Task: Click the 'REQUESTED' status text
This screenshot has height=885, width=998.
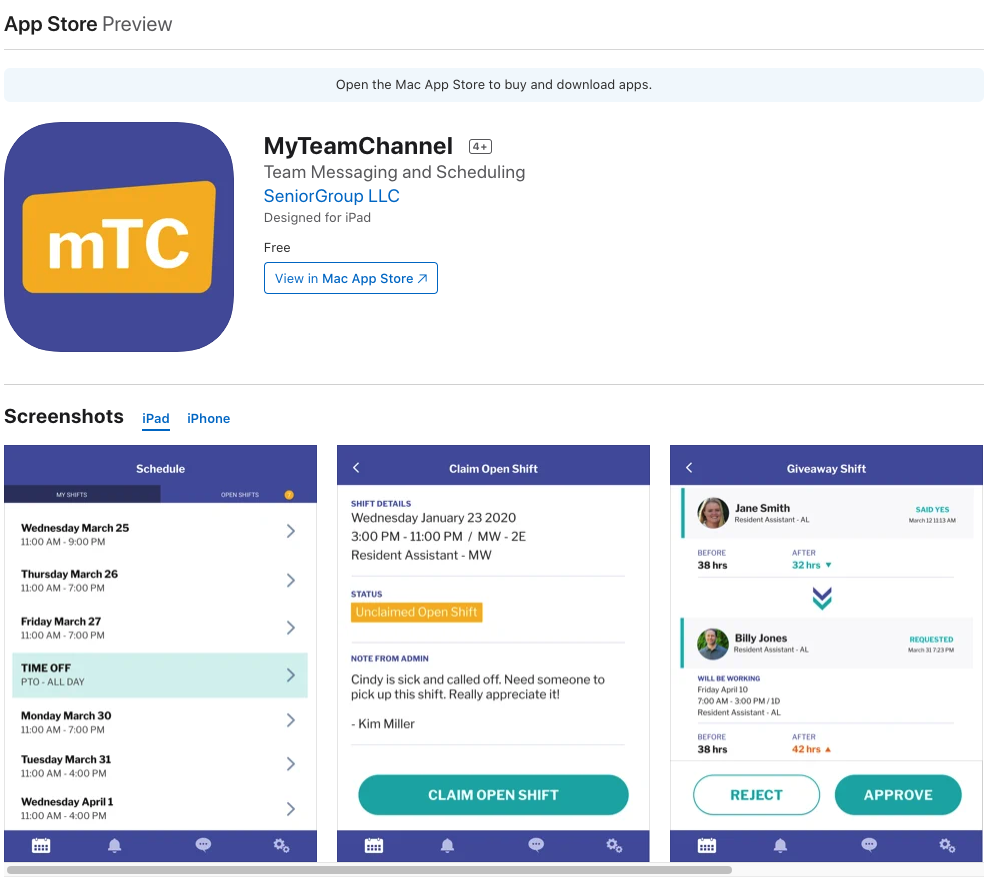Action: 931,639
